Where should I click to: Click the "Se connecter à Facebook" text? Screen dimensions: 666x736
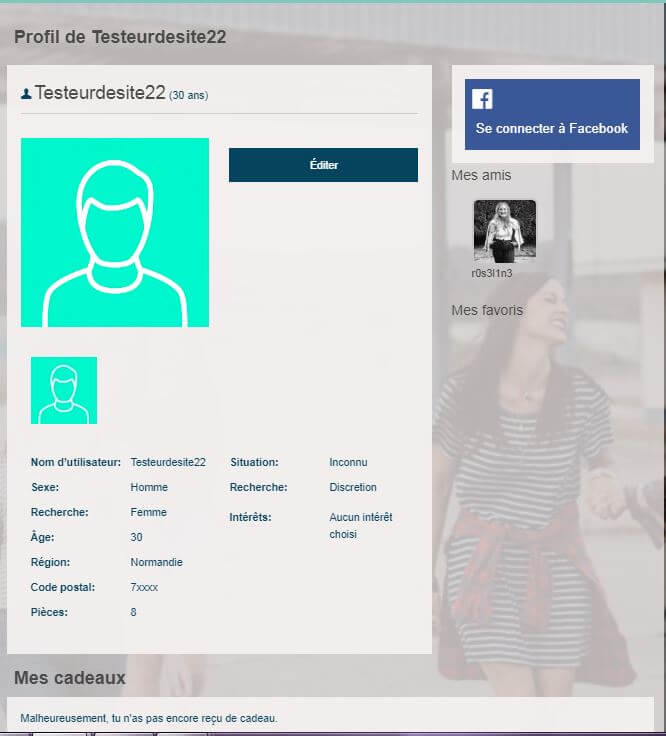coord(551,128)
